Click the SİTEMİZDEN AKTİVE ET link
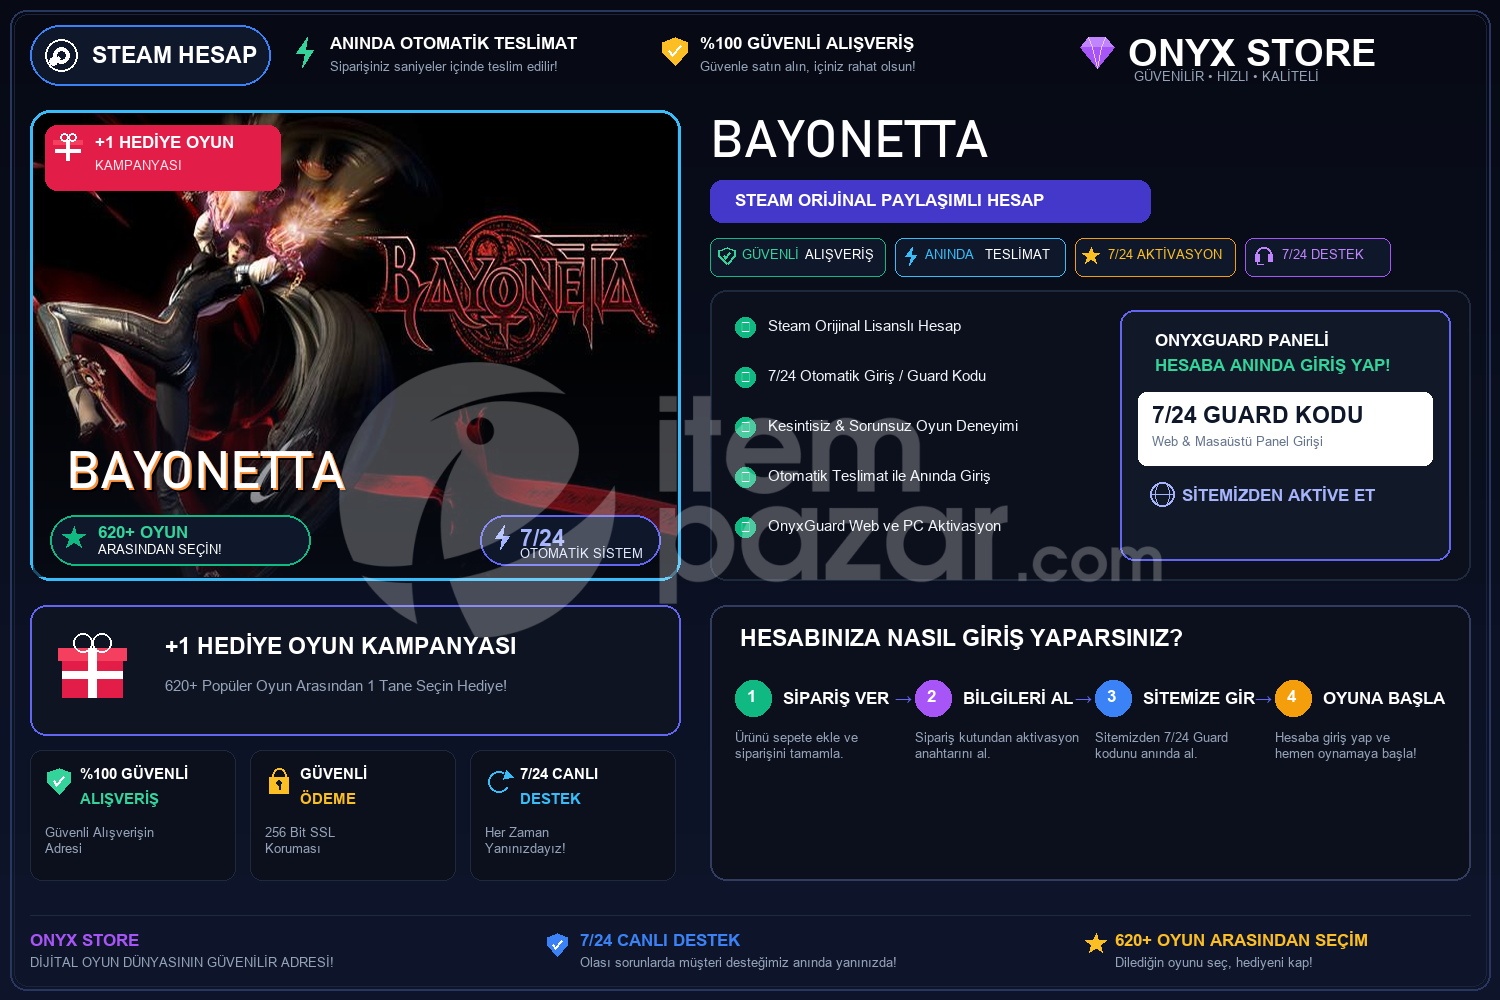 [1278, 495]
